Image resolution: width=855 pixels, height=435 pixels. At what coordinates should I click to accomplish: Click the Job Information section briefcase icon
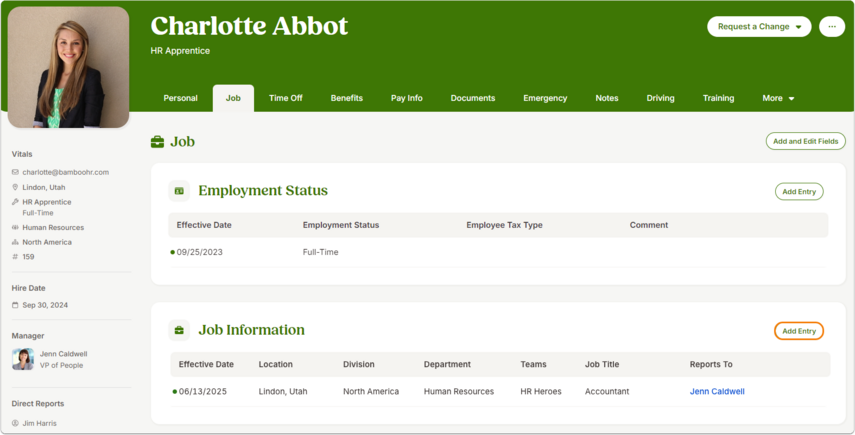coord(179,330)
